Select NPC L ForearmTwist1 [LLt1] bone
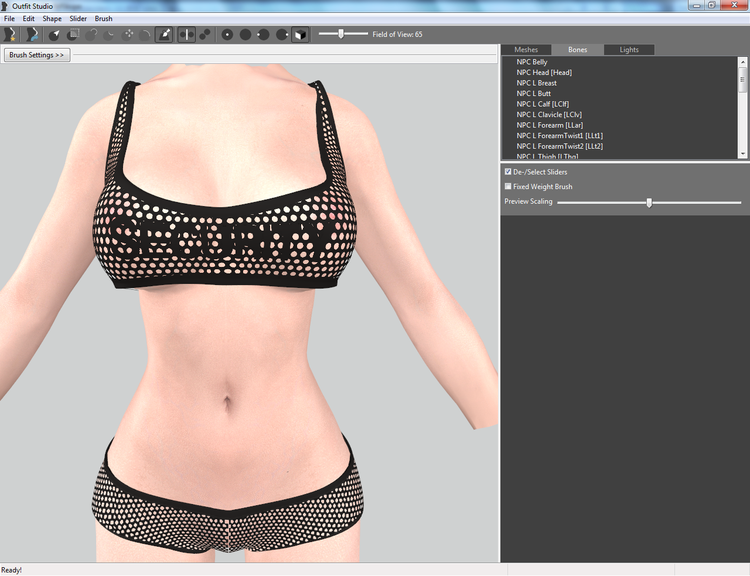Viewport: 750px width, 576px height. tap(560, 136)
